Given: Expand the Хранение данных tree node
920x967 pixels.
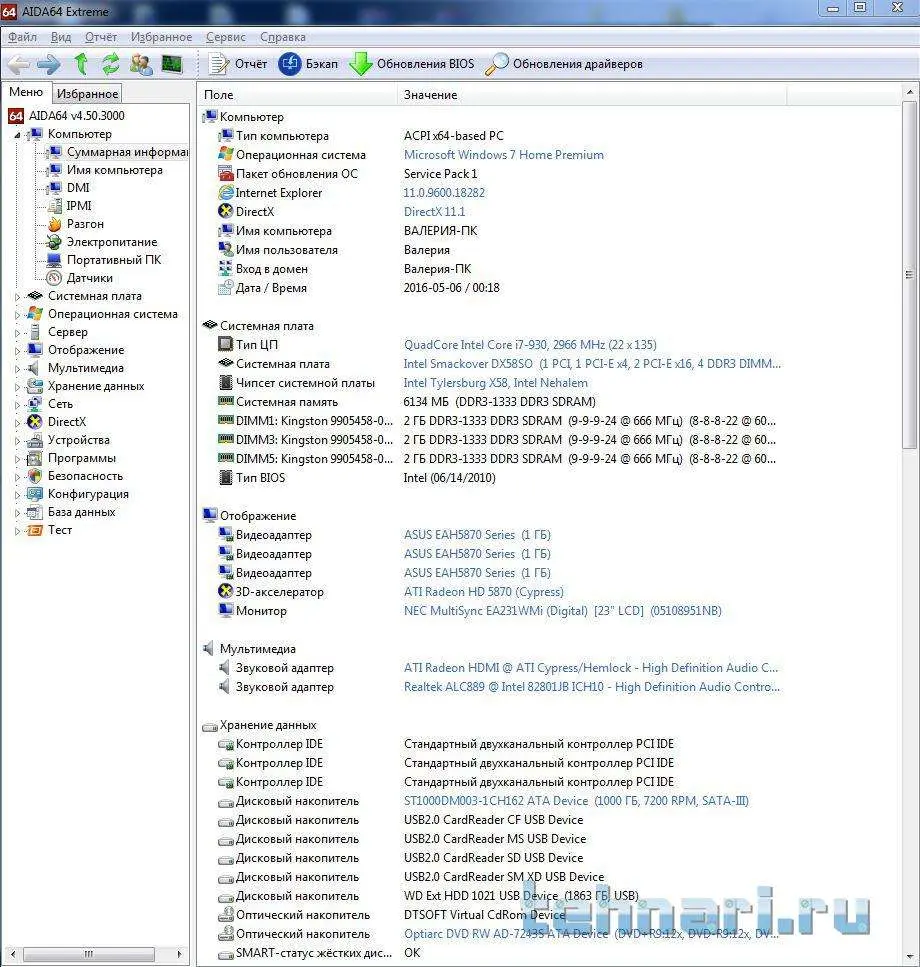Looking at the screenshot, I should tap(17, 387).
